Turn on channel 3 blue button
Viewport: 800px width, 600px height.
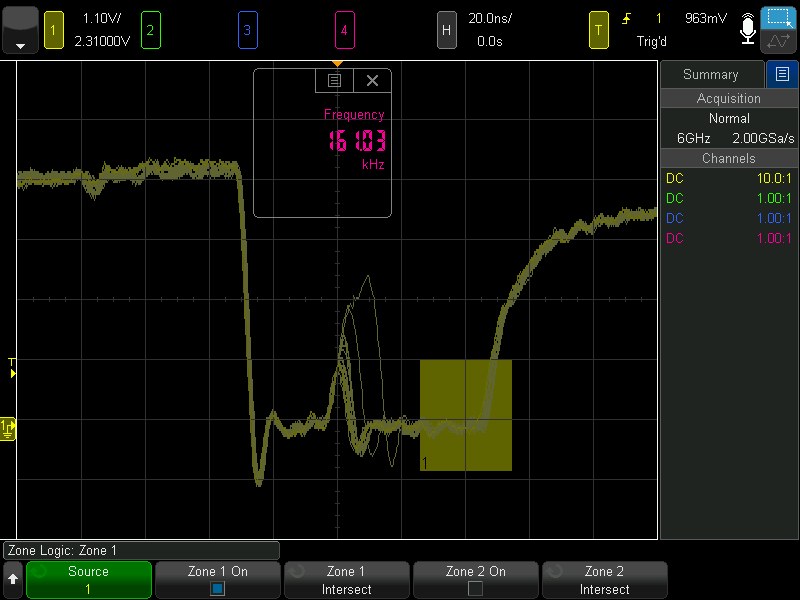tap(247, 31)
